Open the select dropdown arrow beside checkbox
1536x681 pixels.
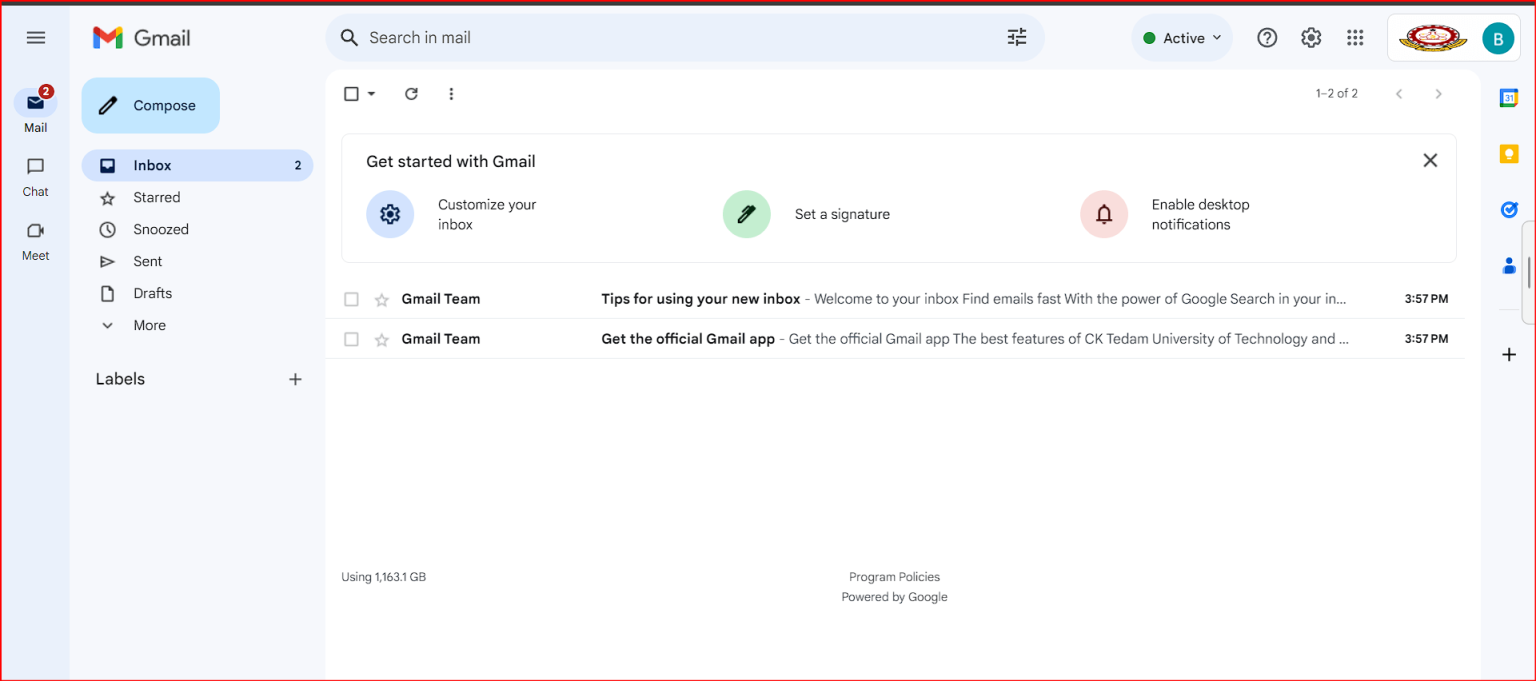coord(372,94)
